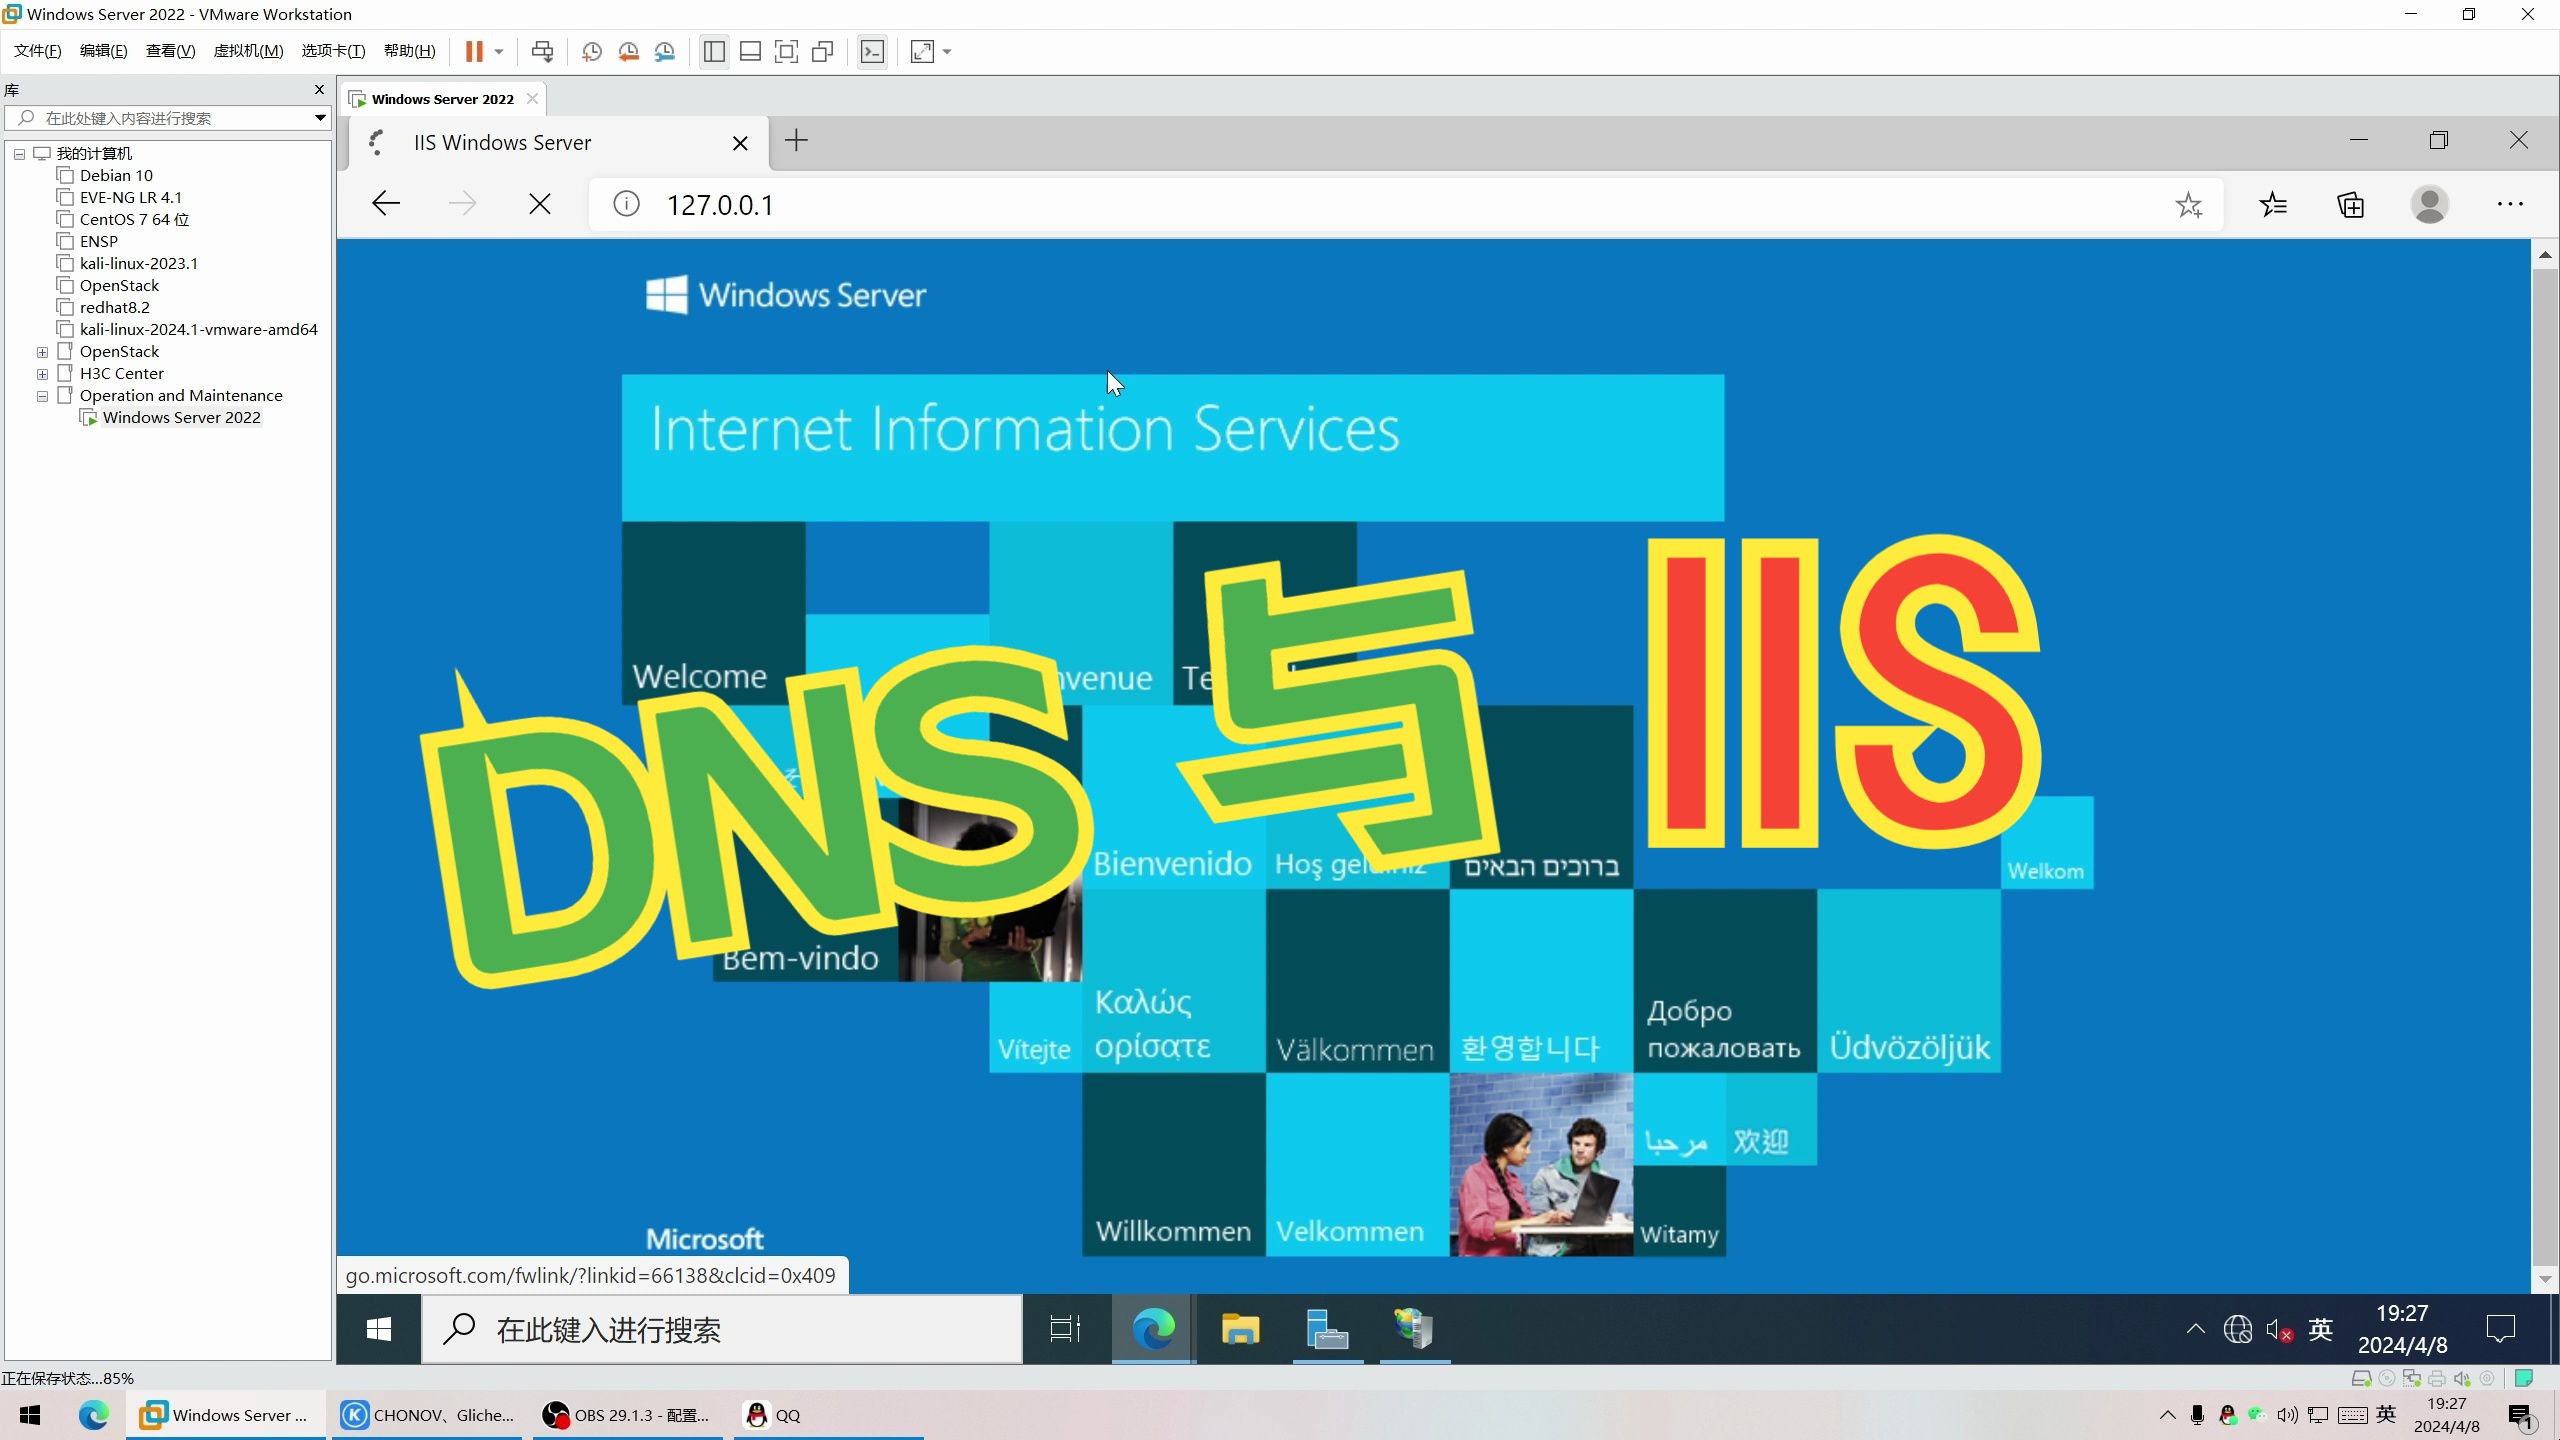Open the 编辑(E) menu

[x=104, y=51]
